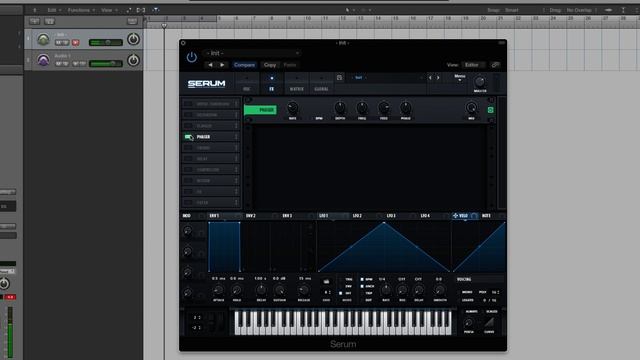Open the Functions dropdown in tracks area
The width and height of the screenshot is (640, 360).
click(81, 10)
